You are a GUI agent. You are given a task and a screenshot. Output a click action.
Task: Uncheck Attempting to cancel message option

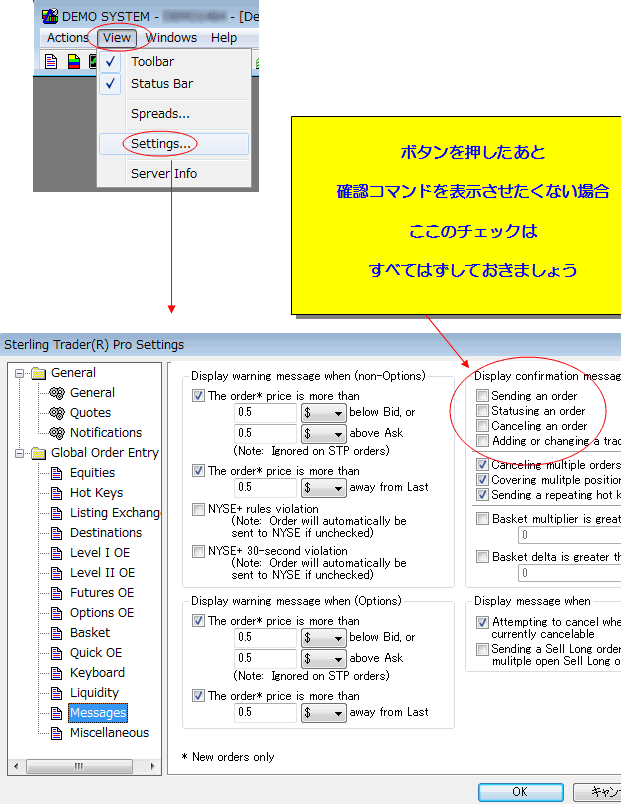pos(482,622)
